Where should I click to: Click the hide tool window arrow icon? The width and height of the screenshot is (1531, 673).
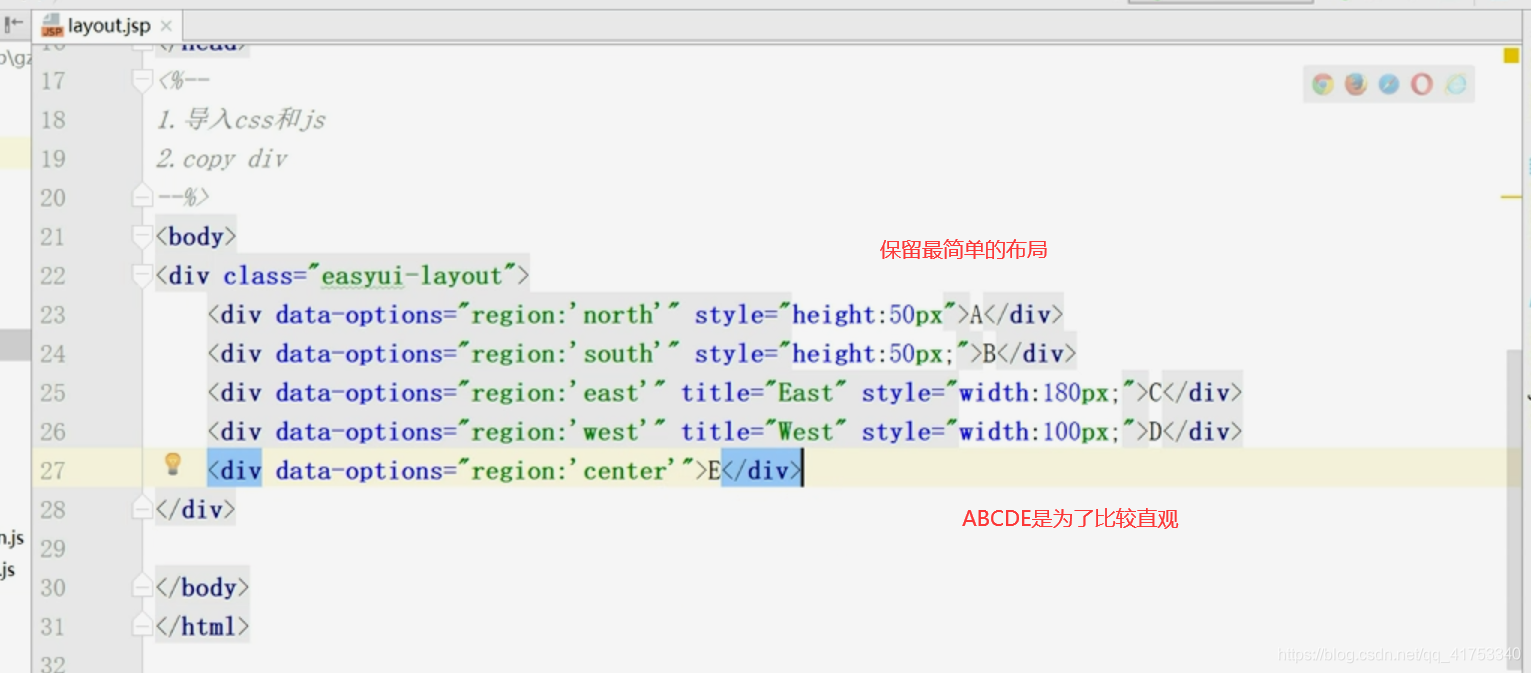tap(13, 23)
